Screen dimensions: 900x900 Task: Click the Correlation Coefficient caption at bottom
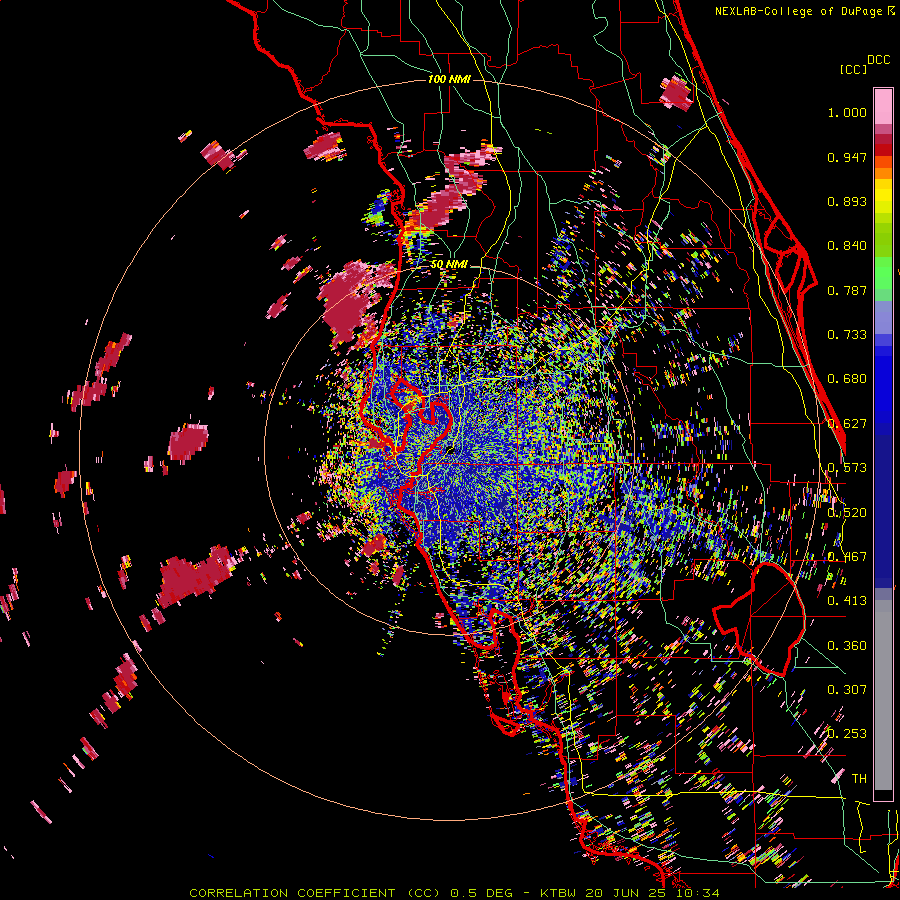[454, 893]
